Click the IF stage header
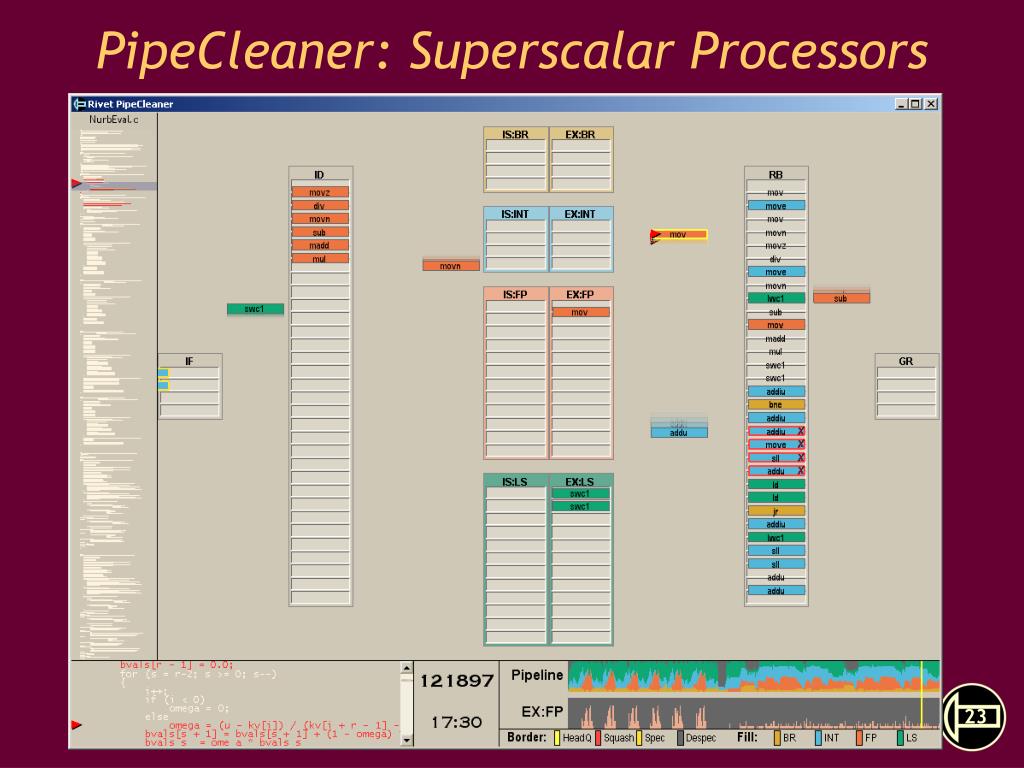 [189, 361]
